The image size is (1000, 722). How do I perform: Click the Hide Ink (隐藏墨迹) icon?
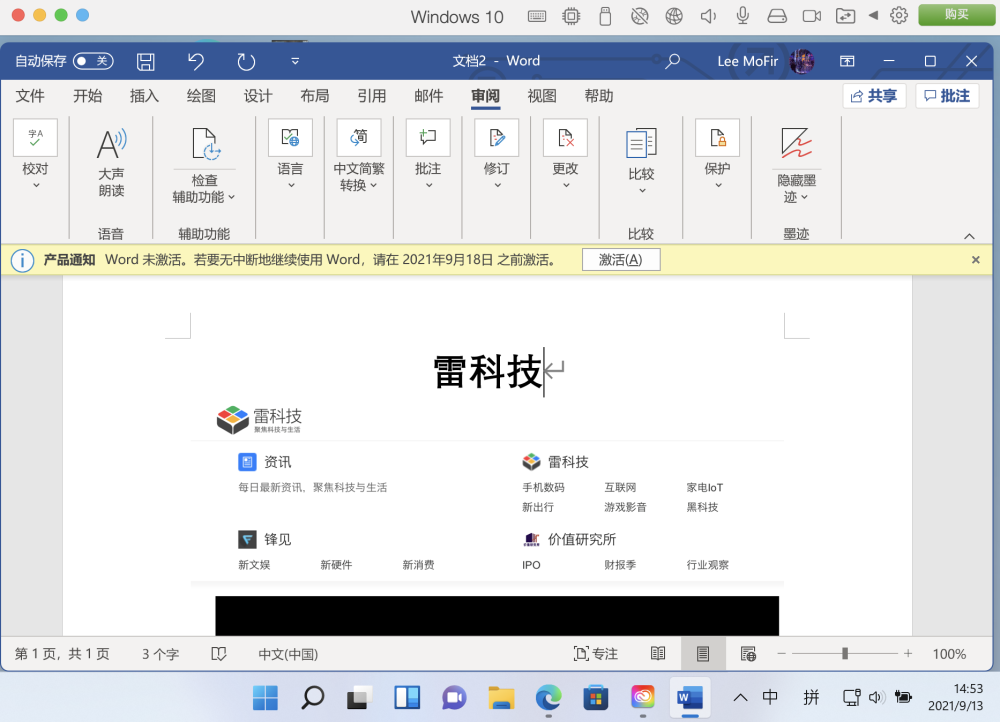796,145
